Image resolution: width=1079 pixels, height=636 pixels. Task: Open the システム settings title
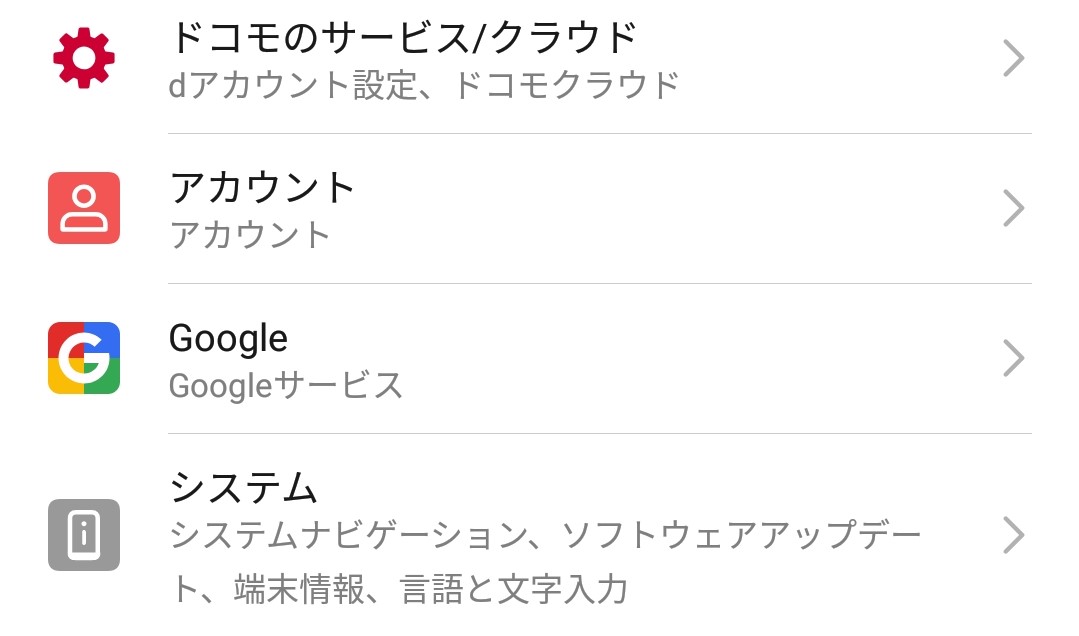click(244, 487)
